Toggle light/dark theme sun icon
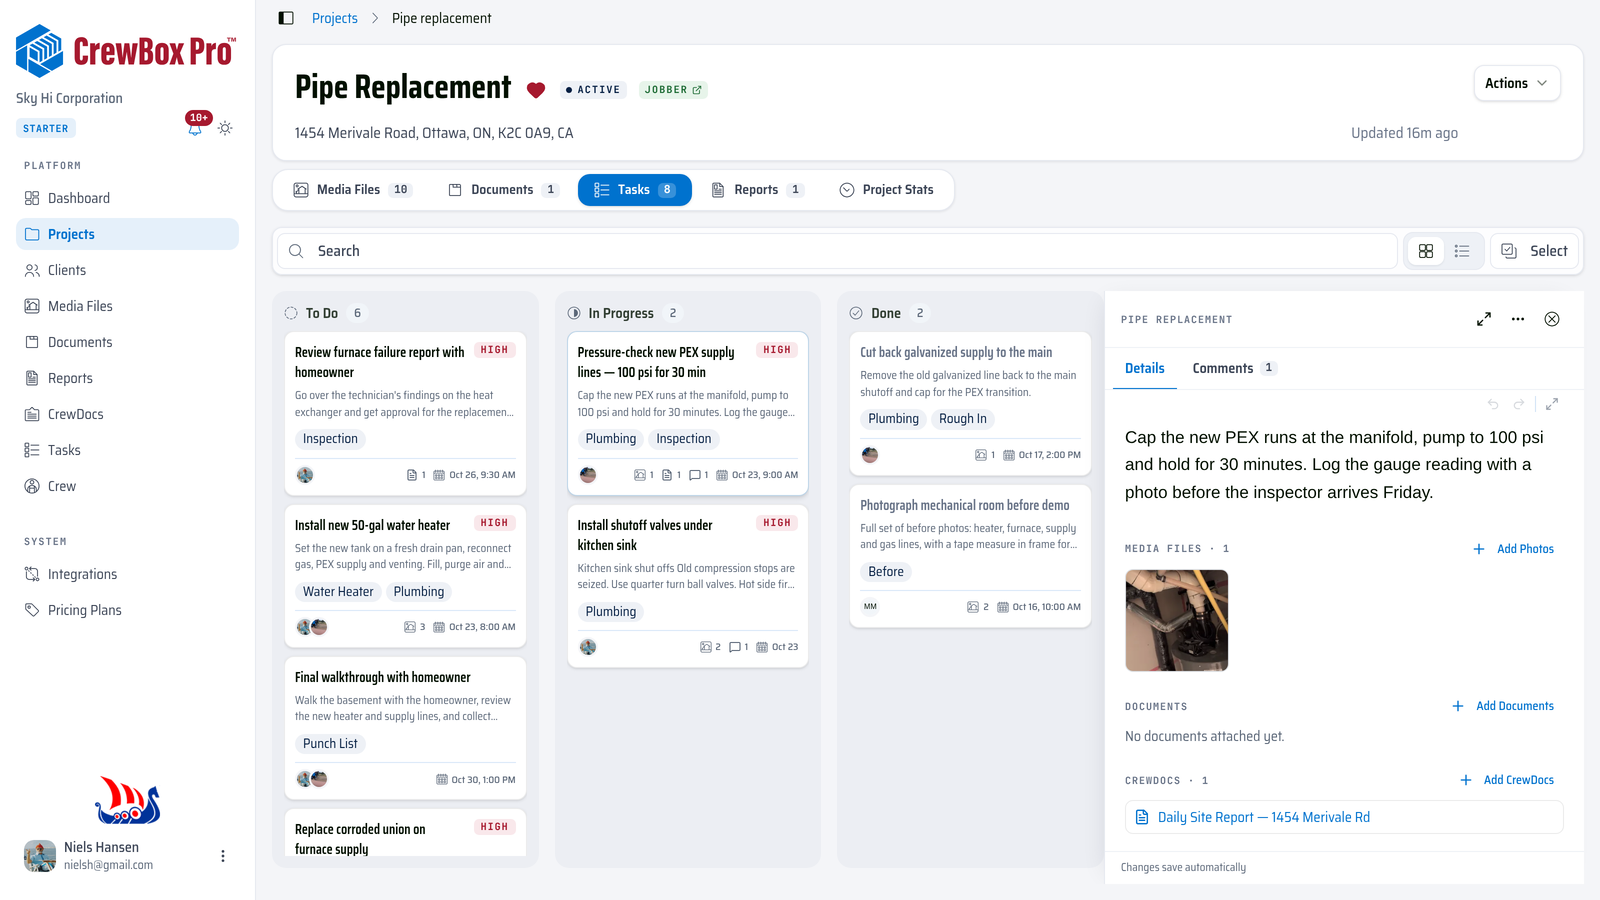Image resolution: width=1600 pixels, height=900 pixels. coord(225,128)
